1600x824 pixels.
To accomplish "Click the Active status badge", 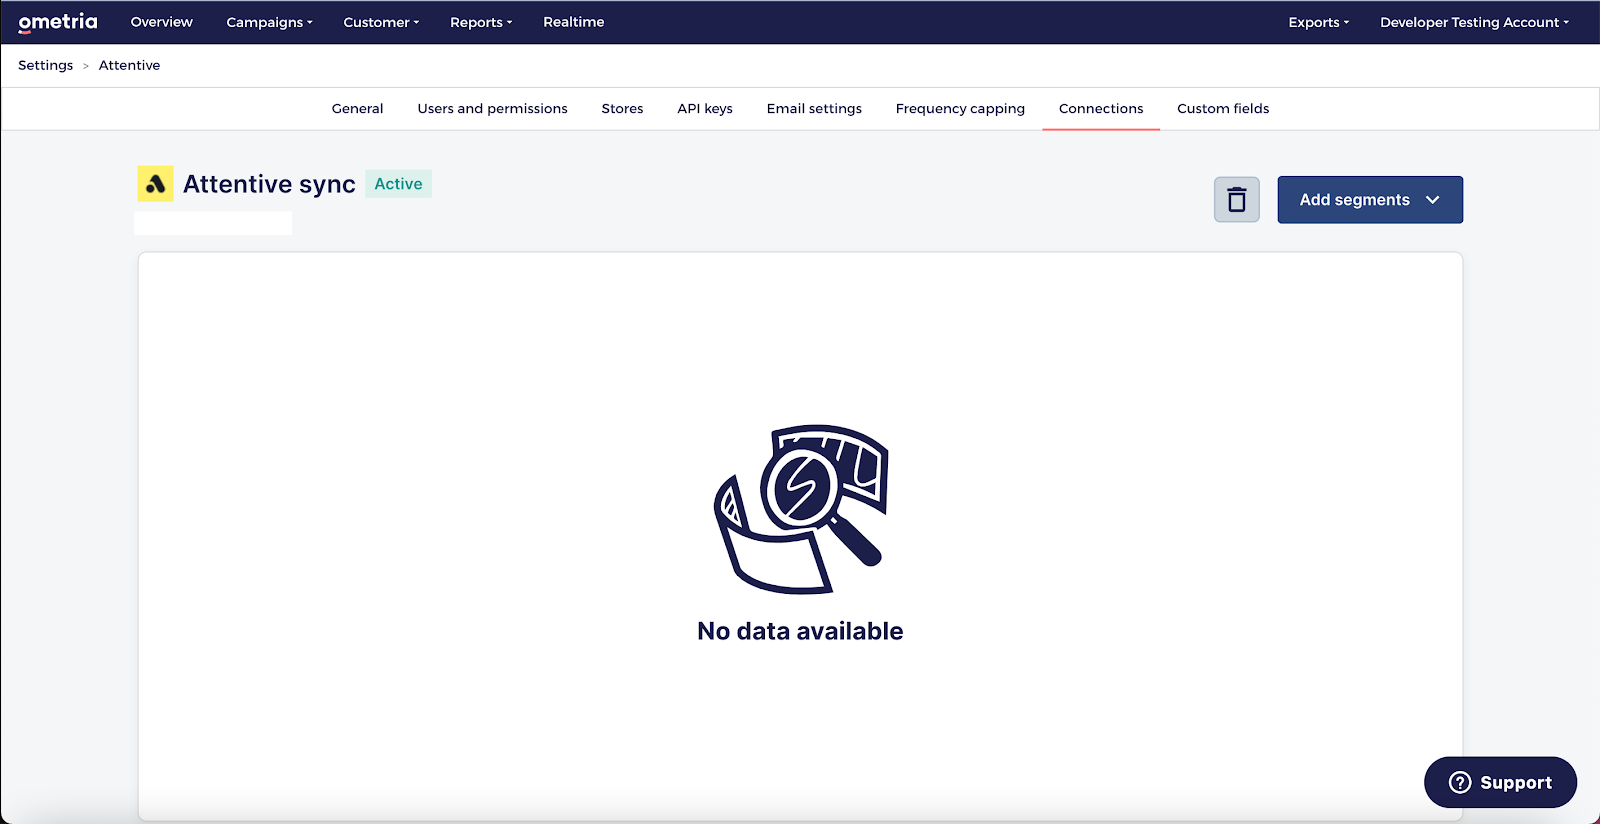I will click(398, 184).
